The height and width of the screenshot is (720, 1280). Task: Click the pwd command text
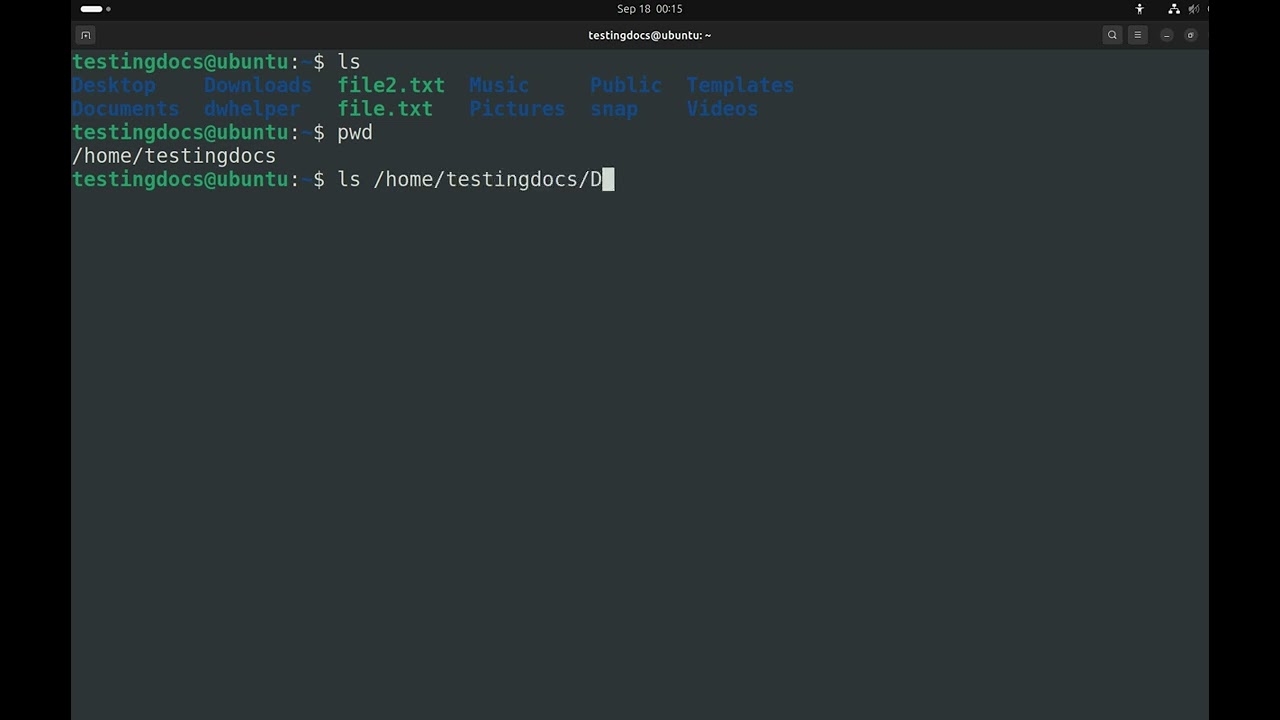(x=355, y=133)
